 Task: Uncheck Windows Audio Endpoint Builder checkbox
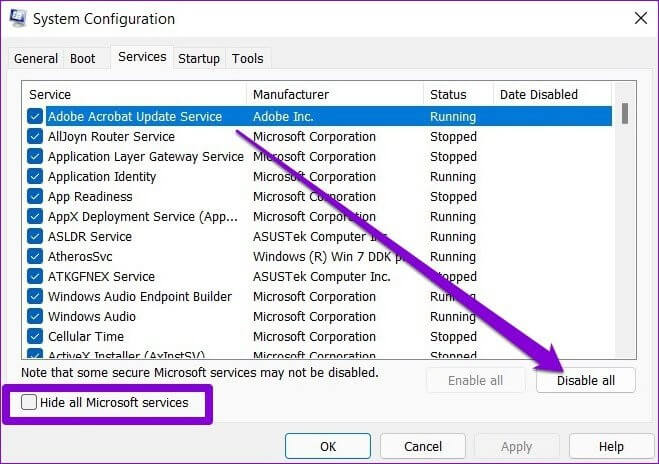35,296
